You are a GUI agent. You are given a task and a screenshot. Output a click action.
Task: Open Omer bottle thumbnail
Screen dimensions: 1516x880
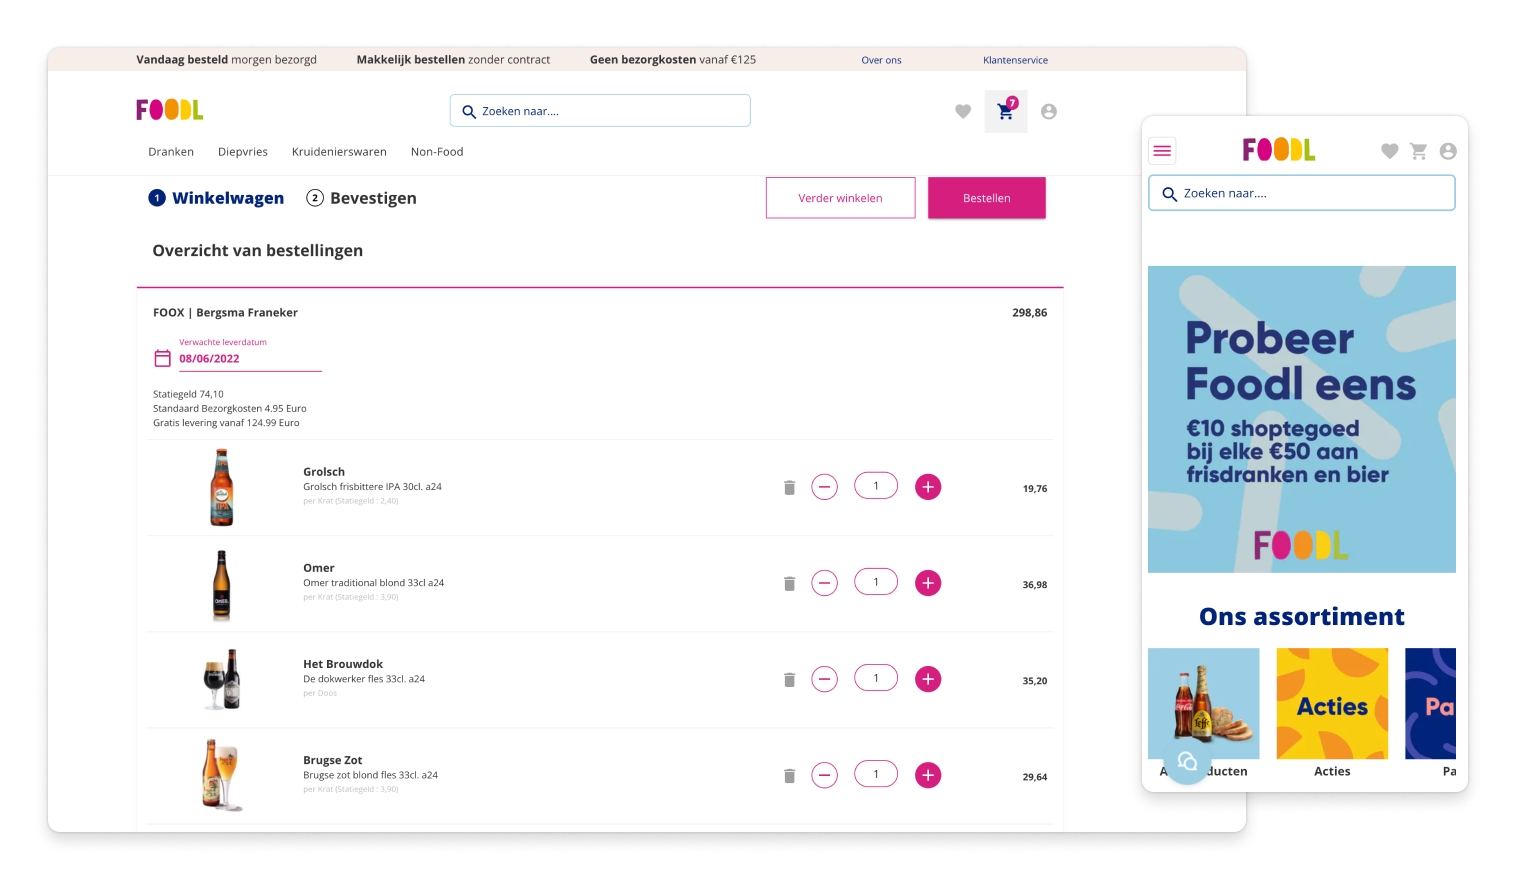(x=221, y=585)
